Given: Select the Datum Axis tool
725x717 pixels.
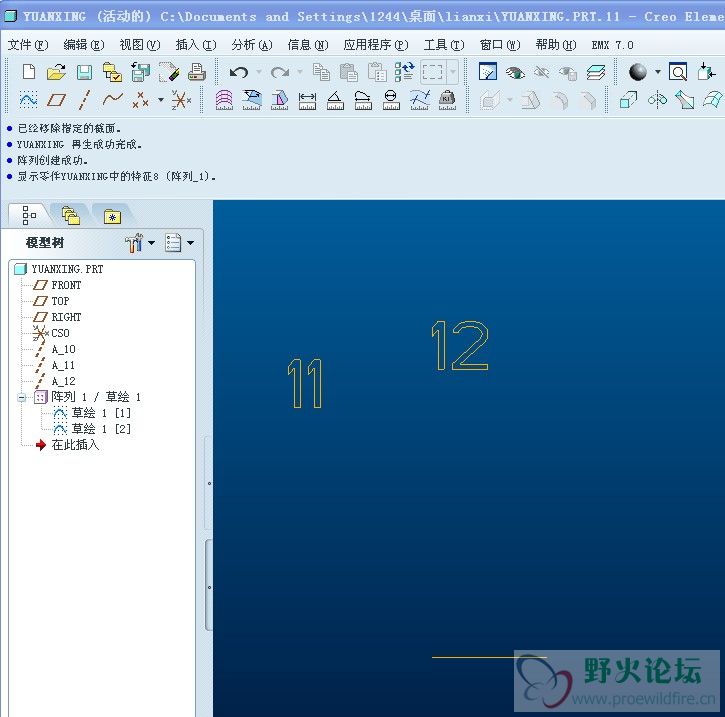Looking at the screenshot, I should pos(84,100).
